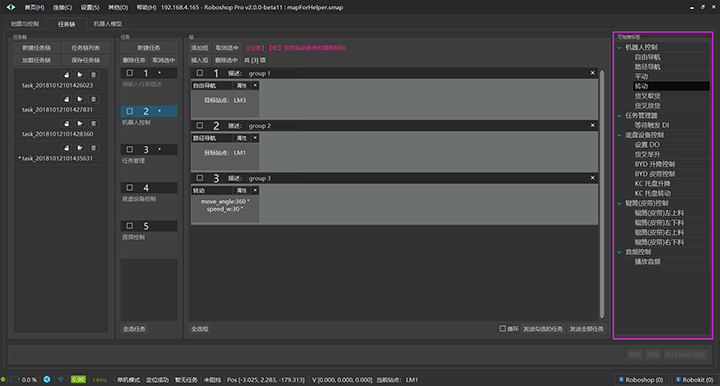Select 播放音频 in action tree

[647, 262]
